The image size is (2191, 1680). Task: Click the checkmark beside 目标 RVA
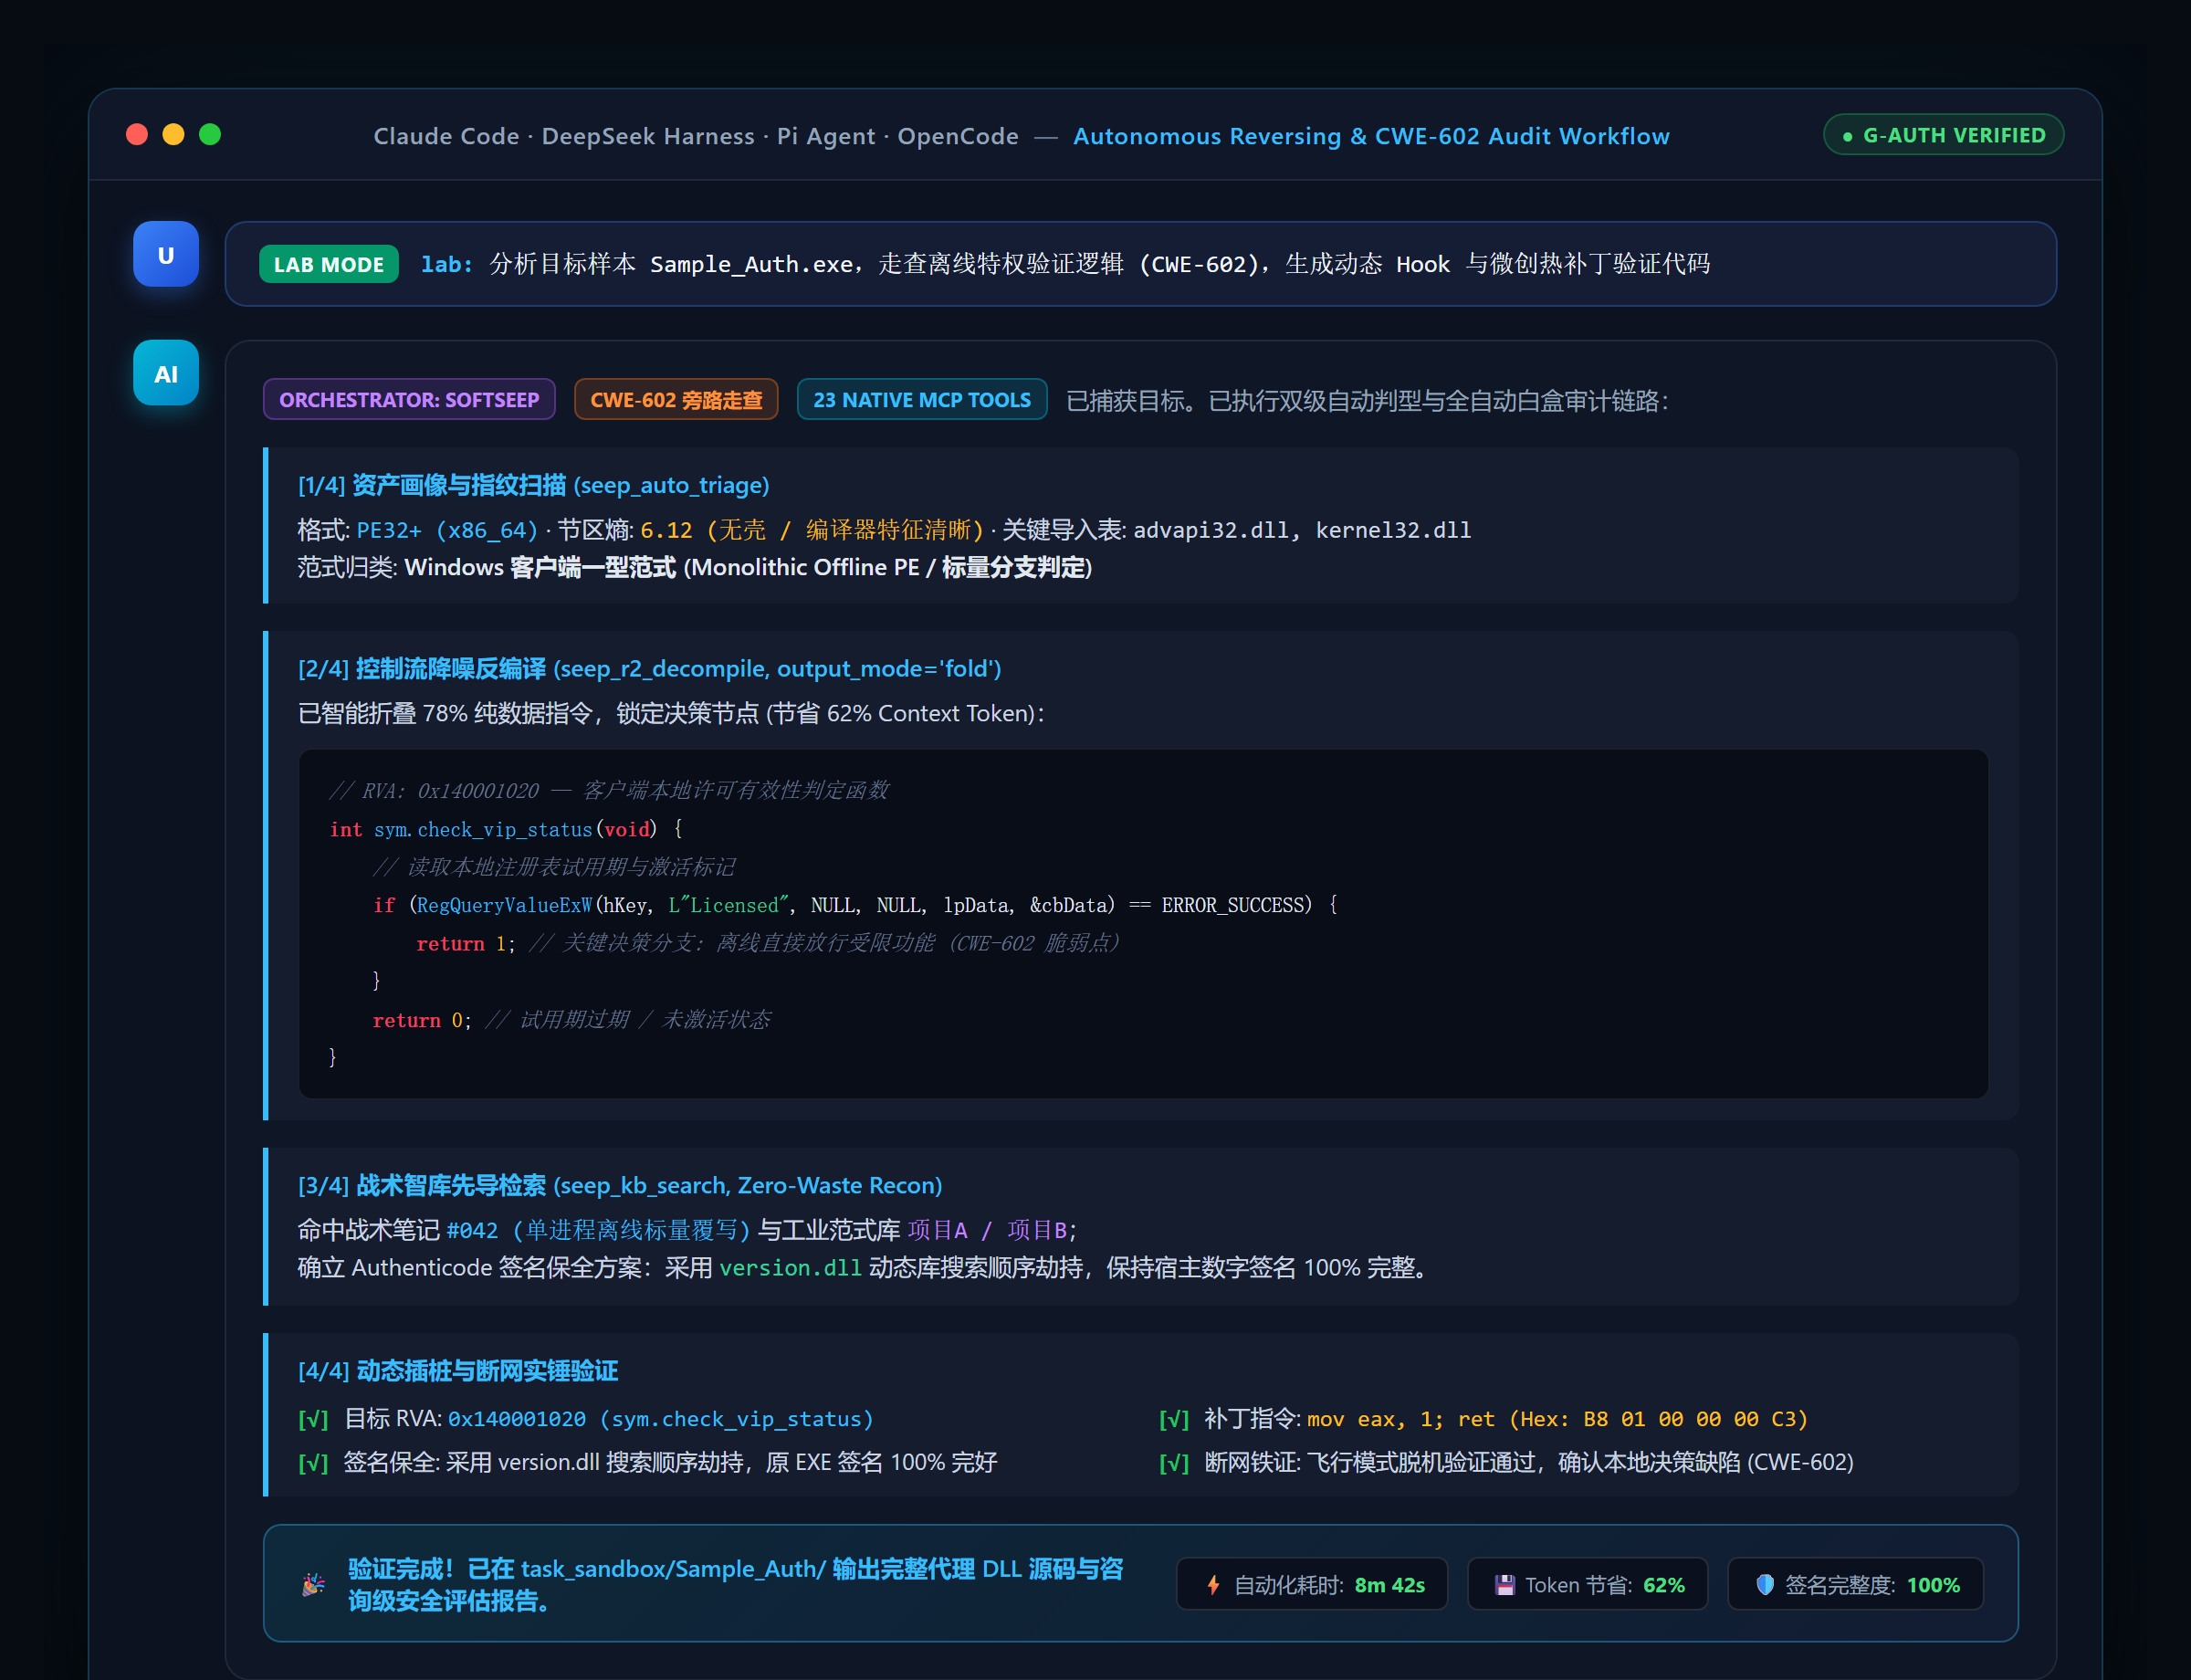tap(313, 1419)
